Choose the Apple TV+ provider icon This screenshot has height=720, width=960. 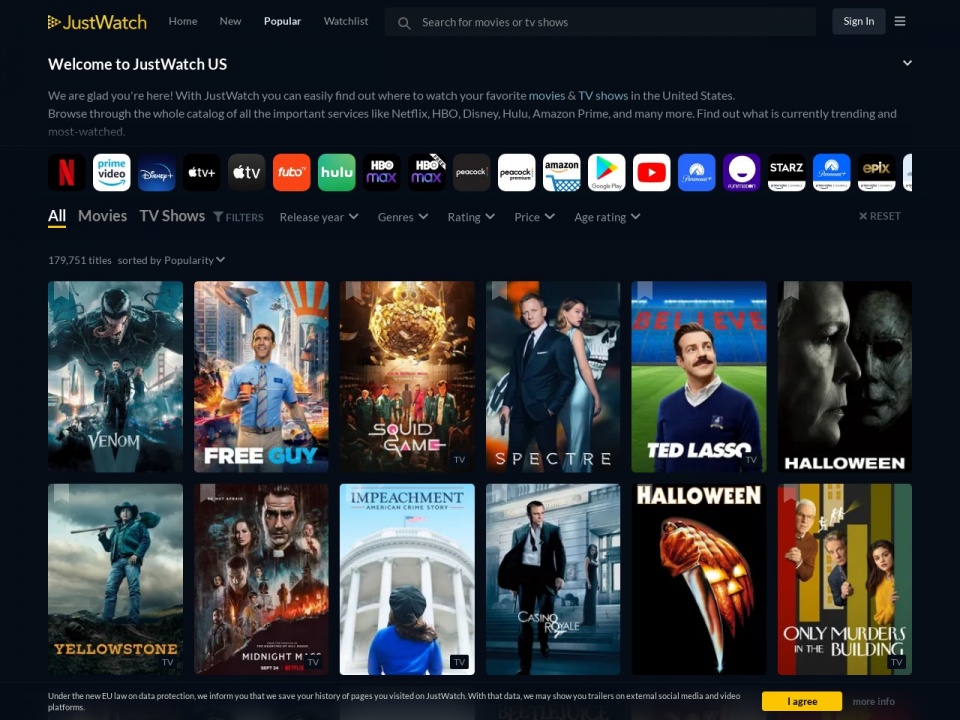[x=201, y=173]
